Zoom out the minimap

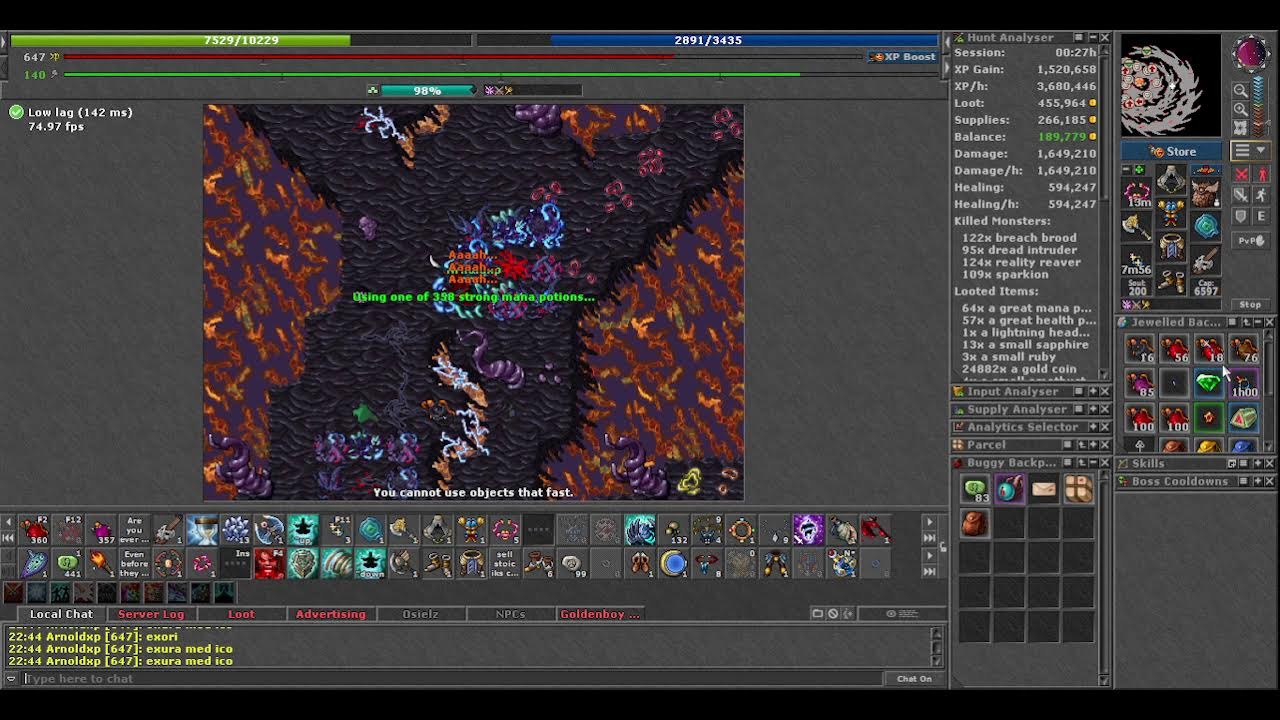[x=1241, y=90]
